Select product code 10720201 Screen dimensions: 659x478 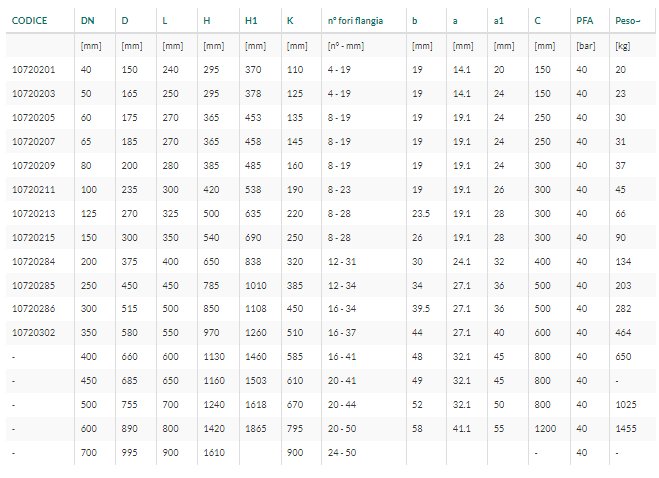(x=34, y=69)
